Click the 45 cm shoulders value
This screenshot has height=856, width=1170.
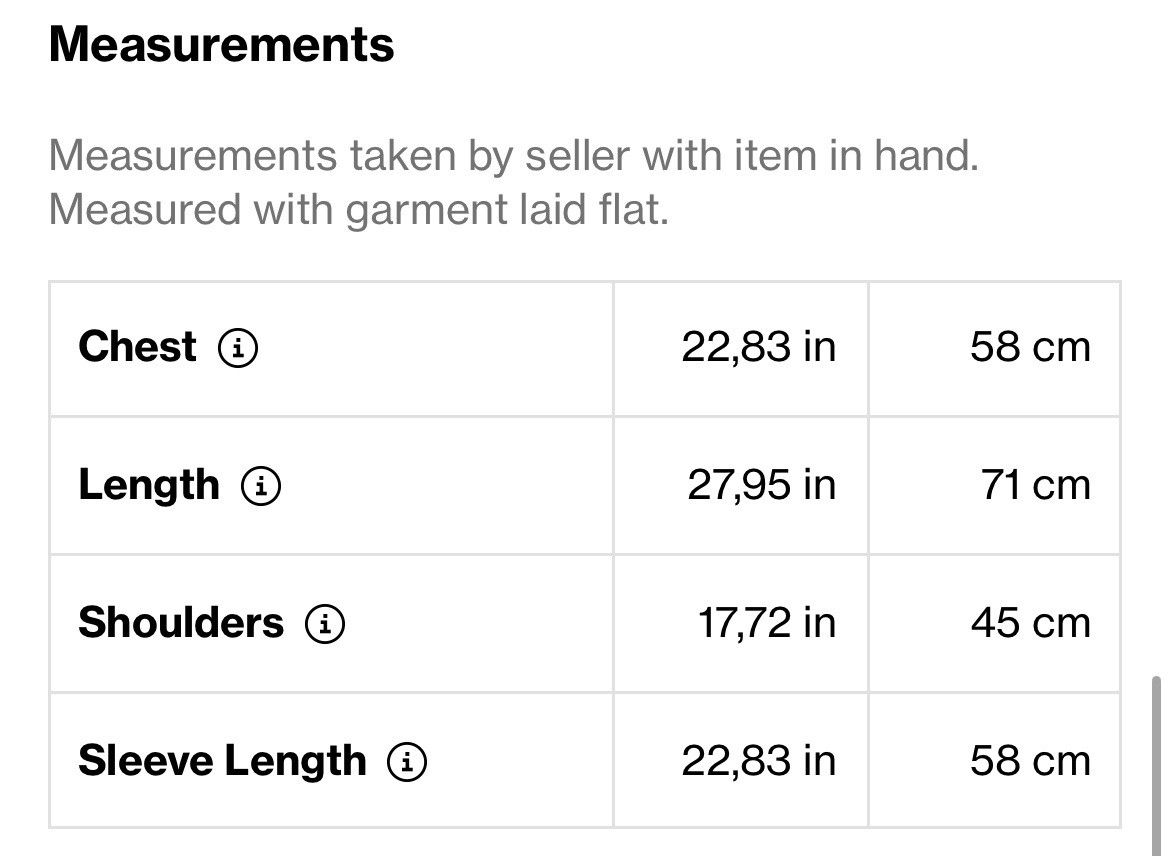(1029, 623)
